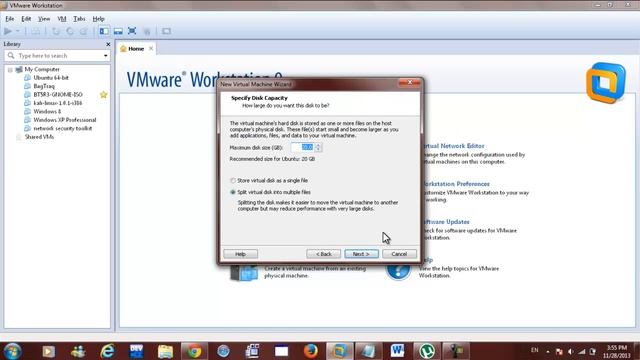Cancel the New Virtual Machine Wizard
Image resolution: width=640 pixels, height=360 pixels.
pyautogui.click(x=399, y=254)
